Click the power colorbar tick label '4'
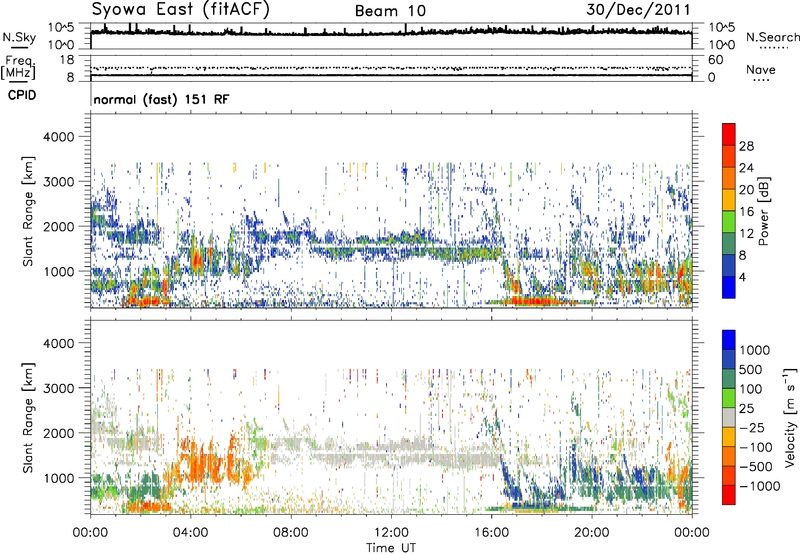The width and height of the screenshot is (800, 554). (743, 277)
